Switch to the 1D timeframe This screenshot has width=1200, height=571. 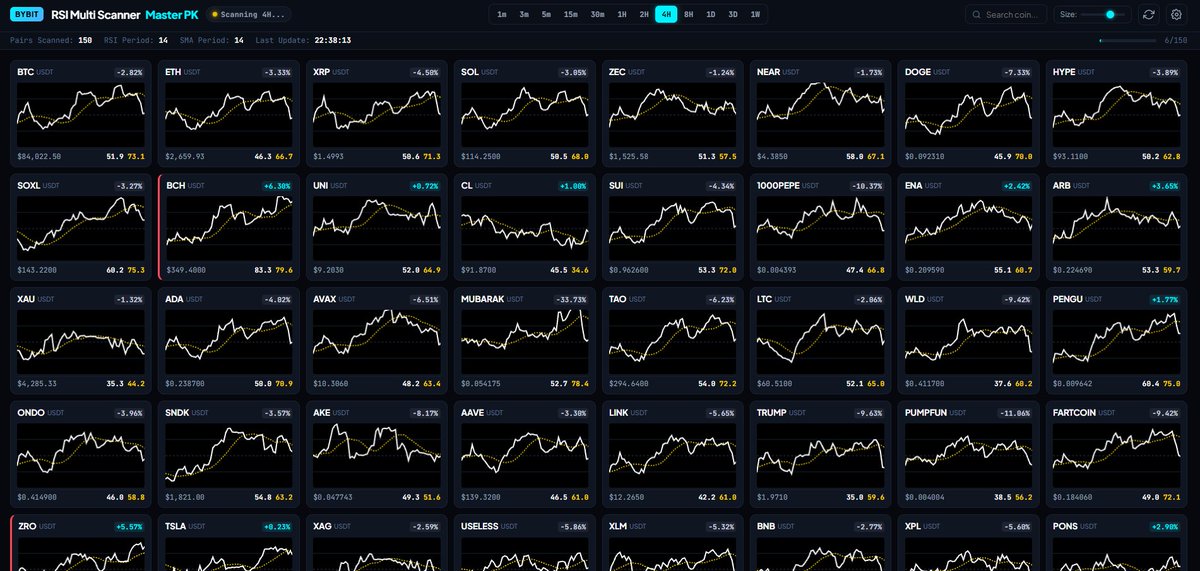[710, 14]
